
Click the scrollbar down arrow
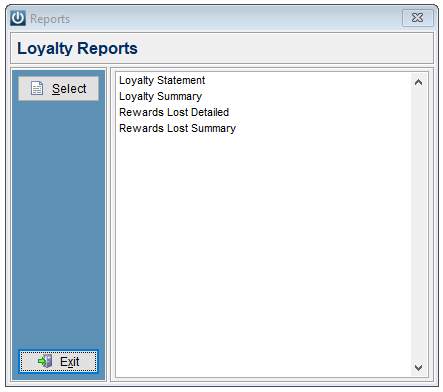(418, 368)
